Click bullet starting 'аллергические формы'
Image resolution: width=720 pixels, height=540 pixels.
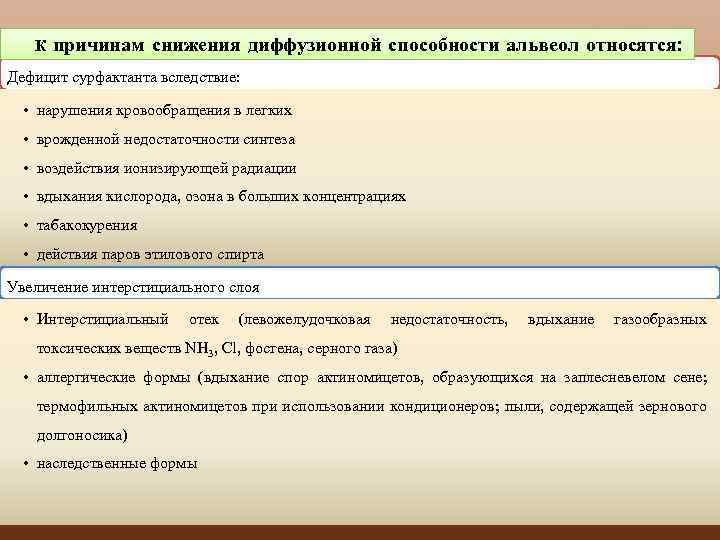[x=371, y=406]
